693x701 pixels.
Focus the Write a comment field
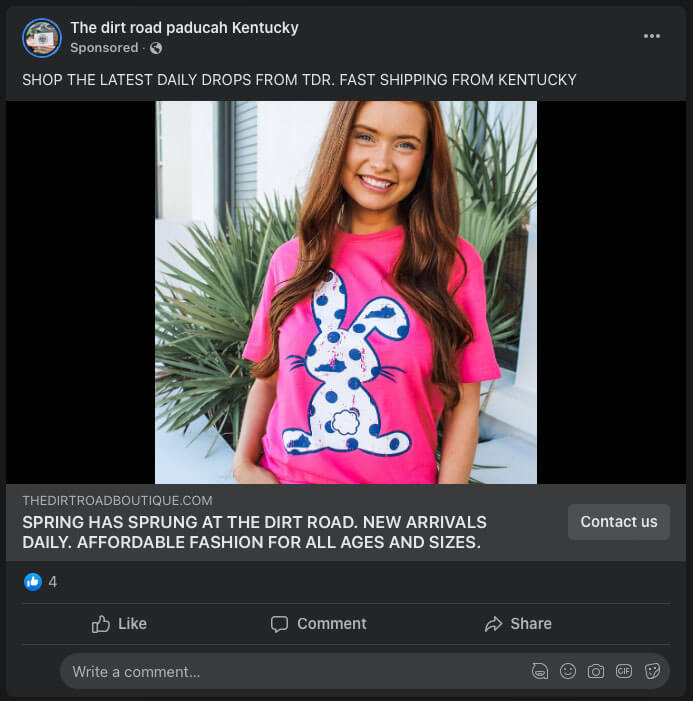[290, 672]
